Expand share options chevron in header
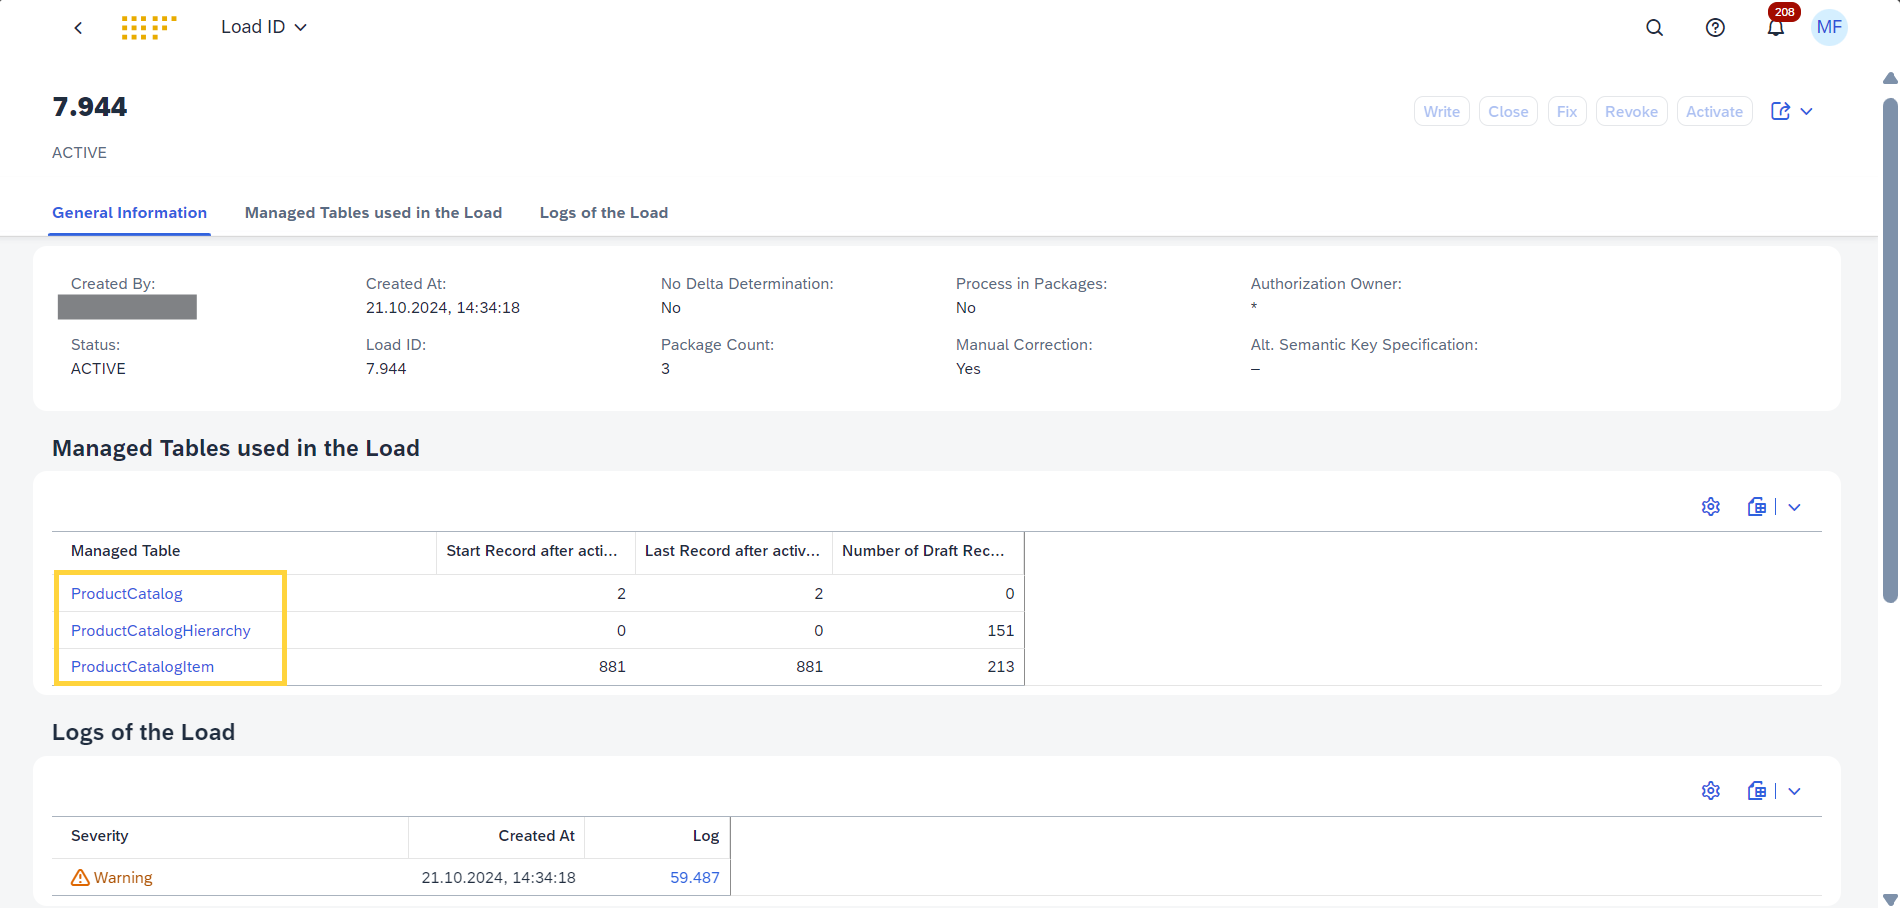Image resolution: width=1900 pixels, height=908 pixels. point(1807,111)
